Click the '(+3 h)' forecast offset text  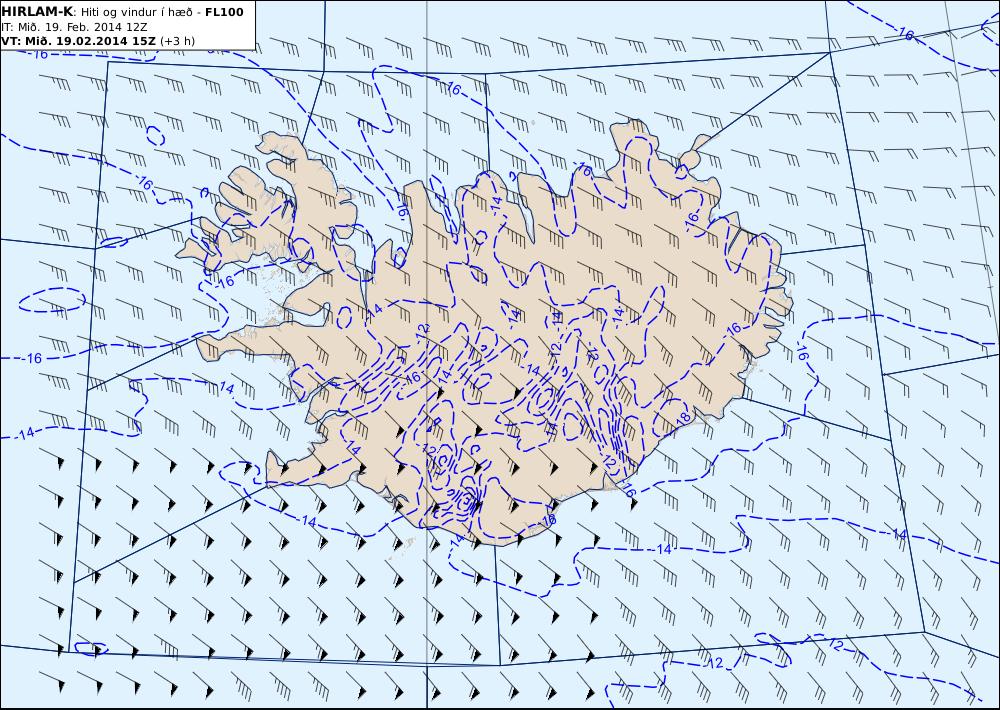(x=177, y=41)
